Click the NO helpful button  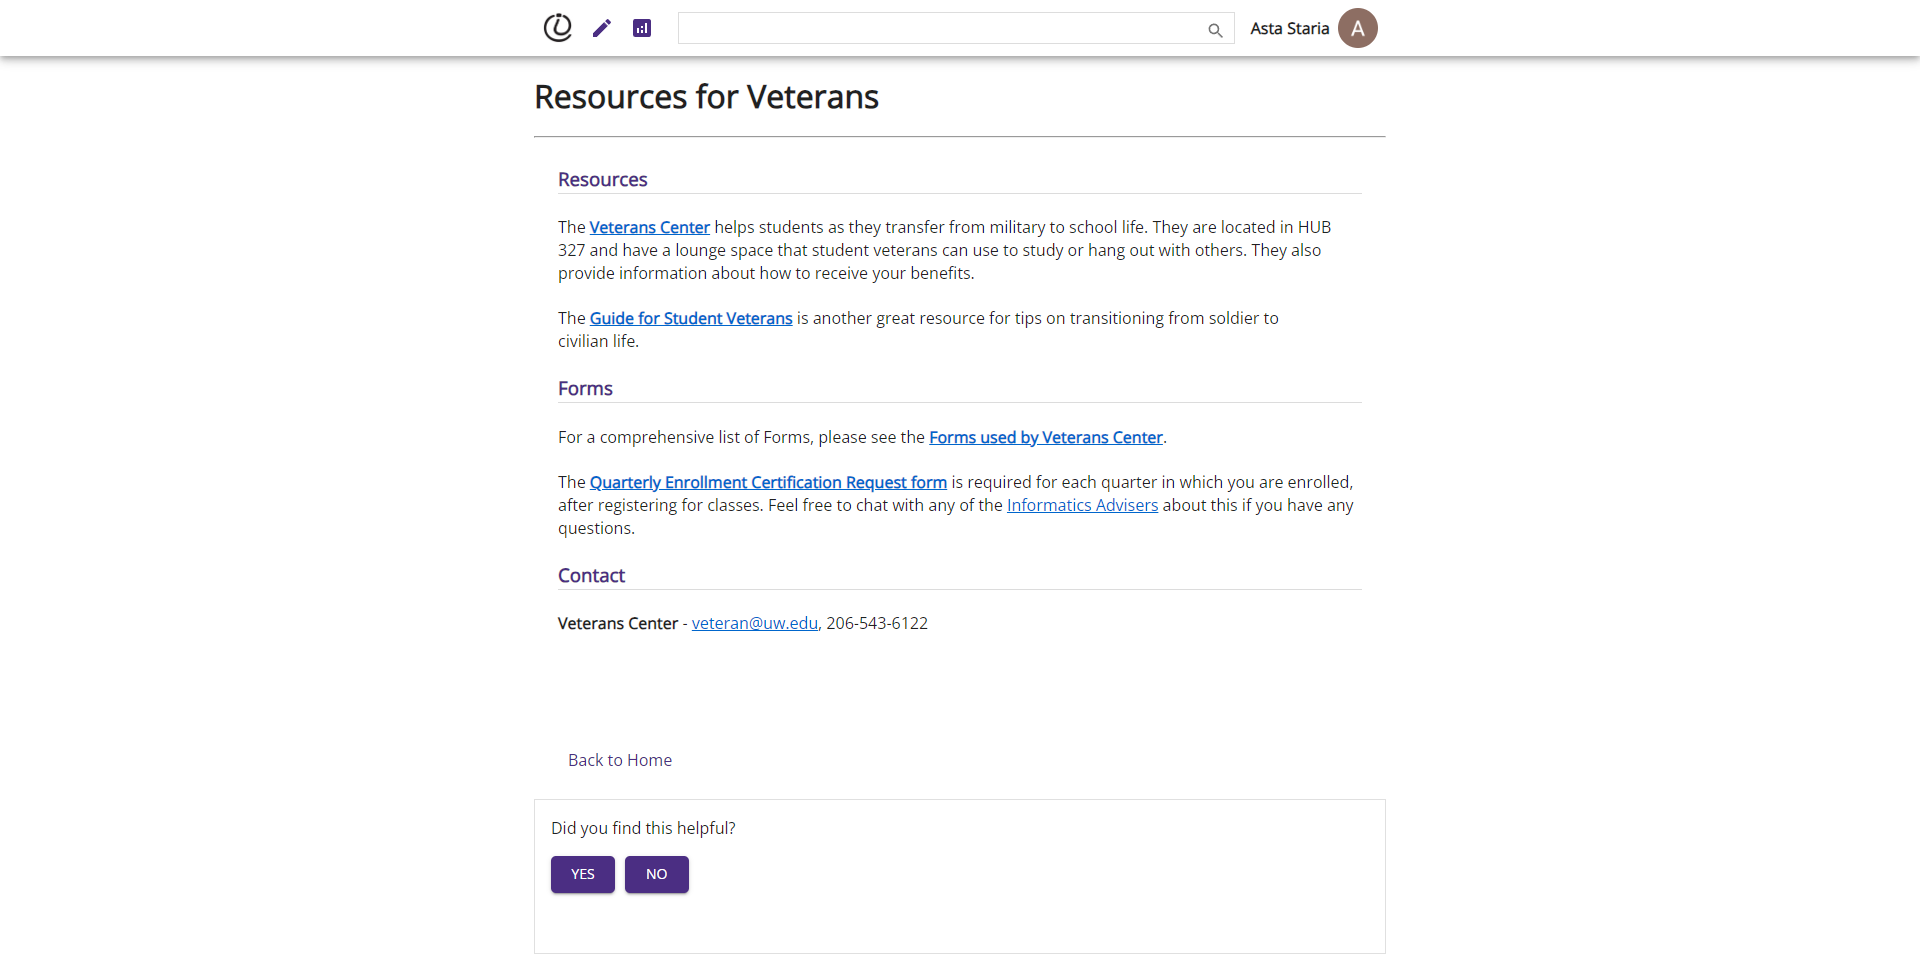click(657, 874)
